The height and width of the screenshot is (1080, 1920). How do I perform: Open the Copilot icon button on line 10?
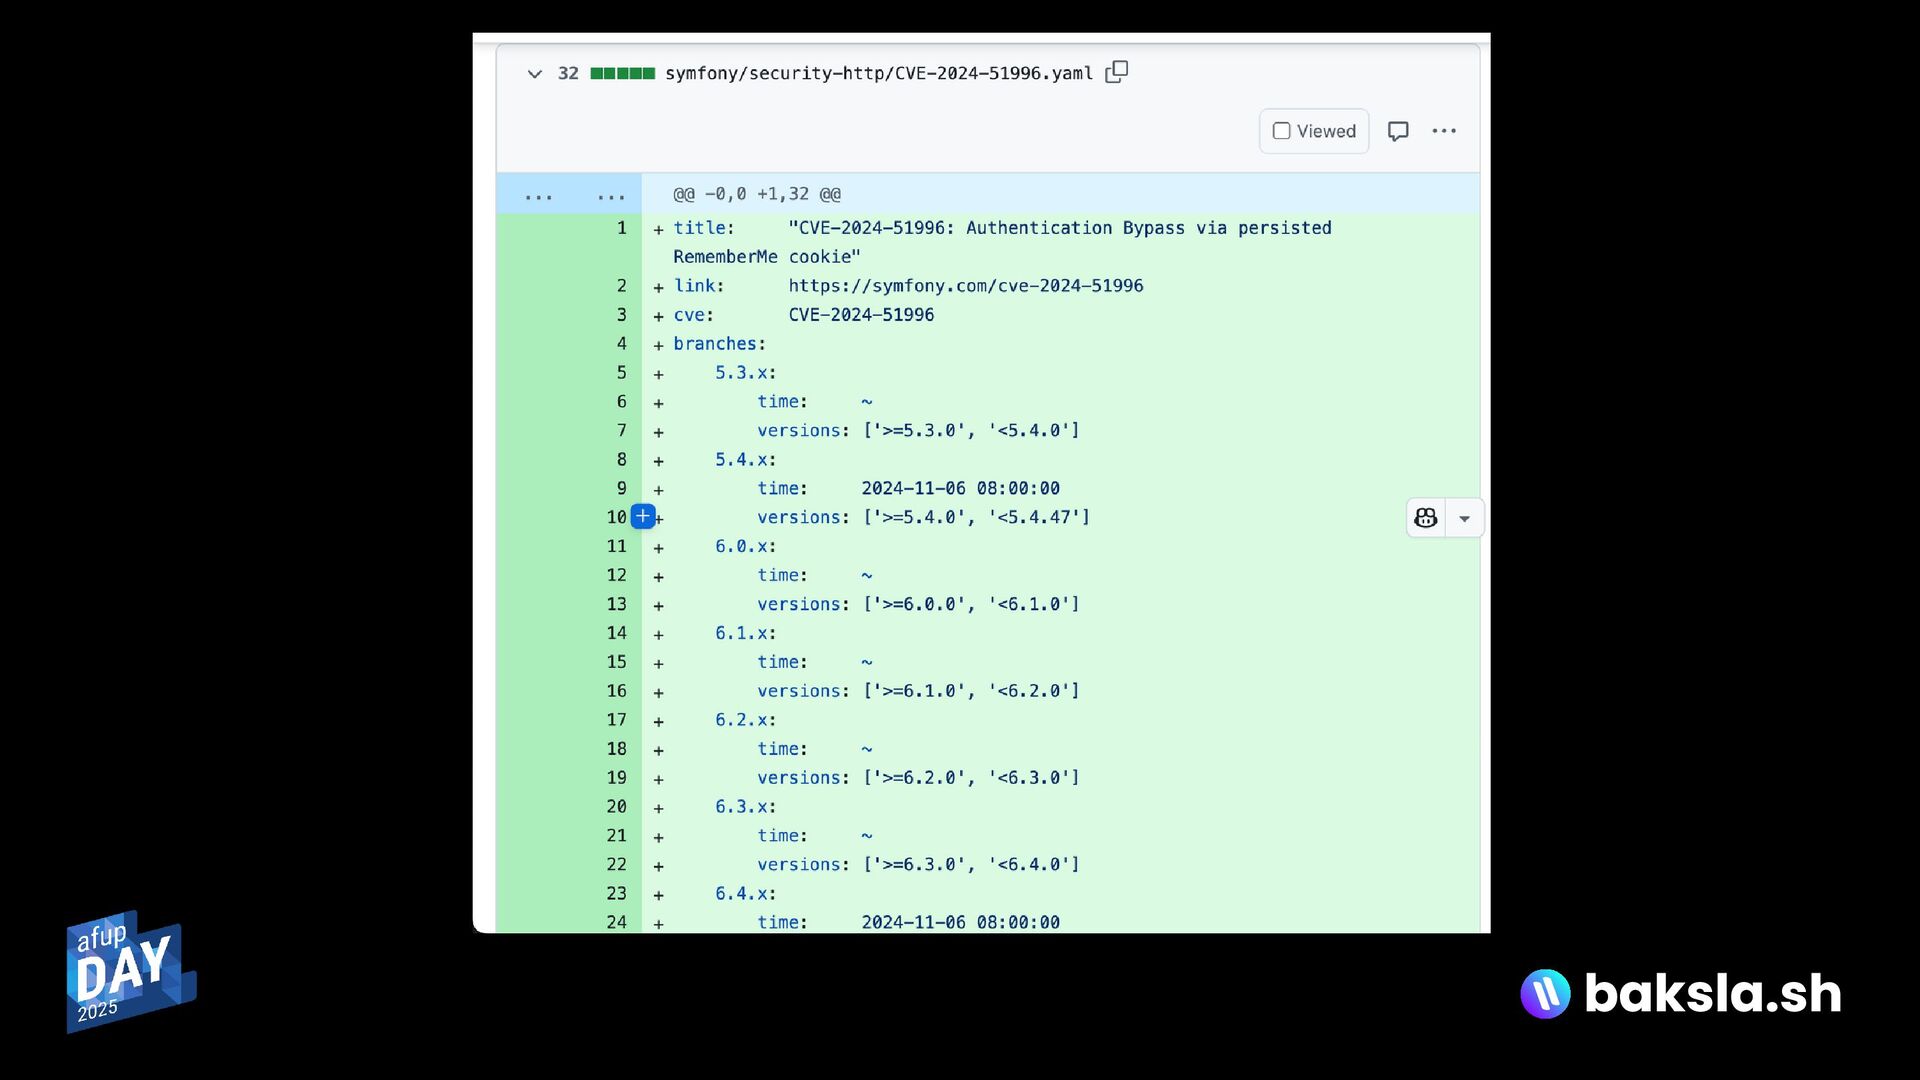click(1426, 518)
